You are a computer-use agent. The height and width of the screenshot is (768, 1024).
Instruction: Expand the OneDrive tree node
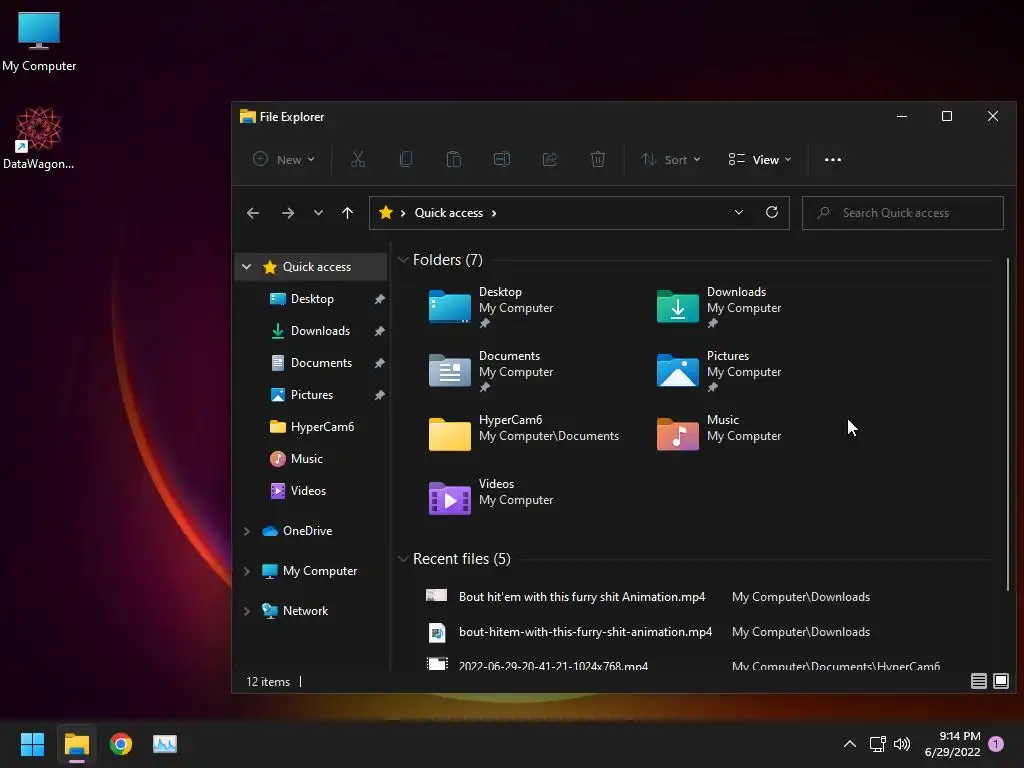(246, 531)
